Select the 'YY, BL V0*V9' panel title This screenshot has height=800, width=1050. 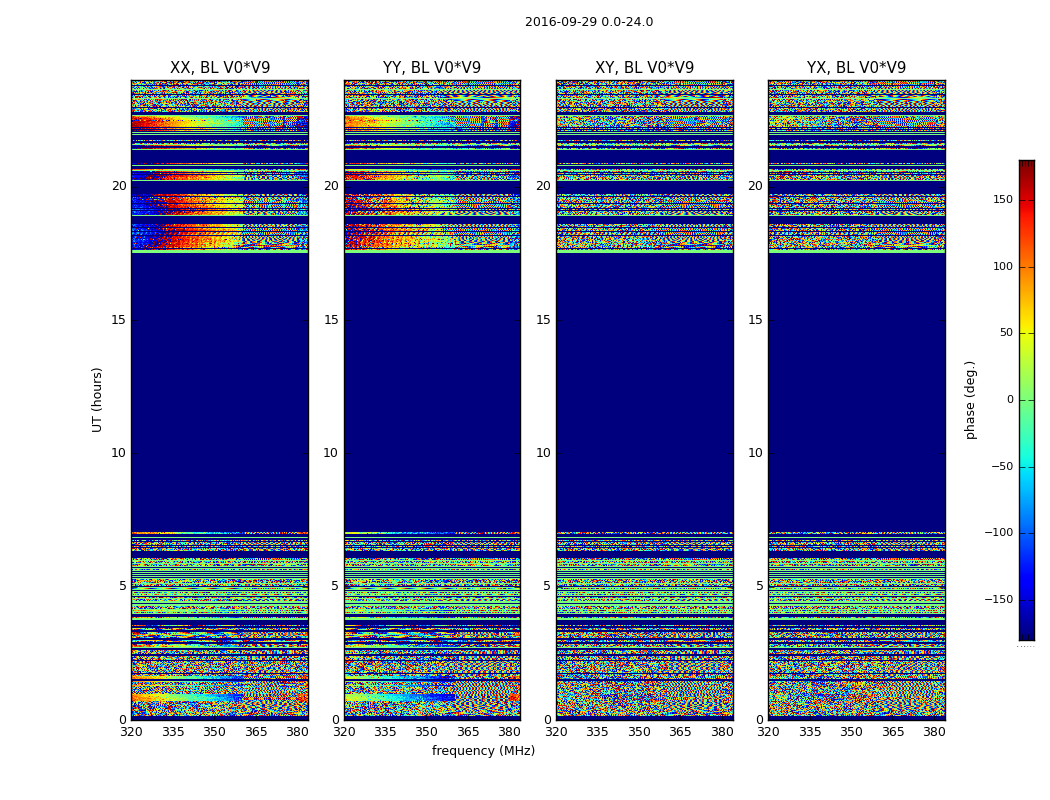tap(432, 68)
